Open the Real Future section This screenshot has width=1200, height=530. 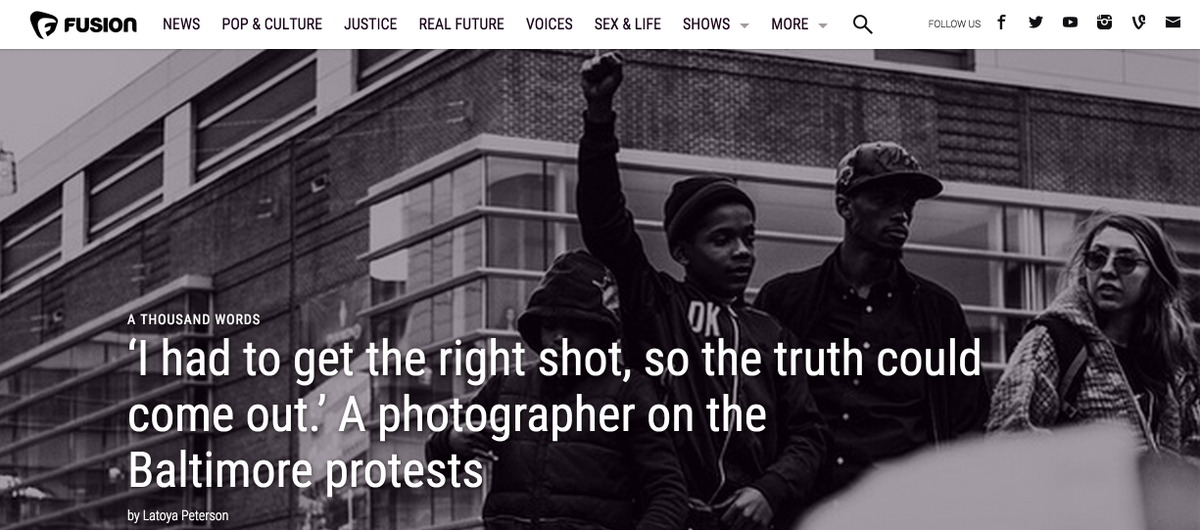462,24
